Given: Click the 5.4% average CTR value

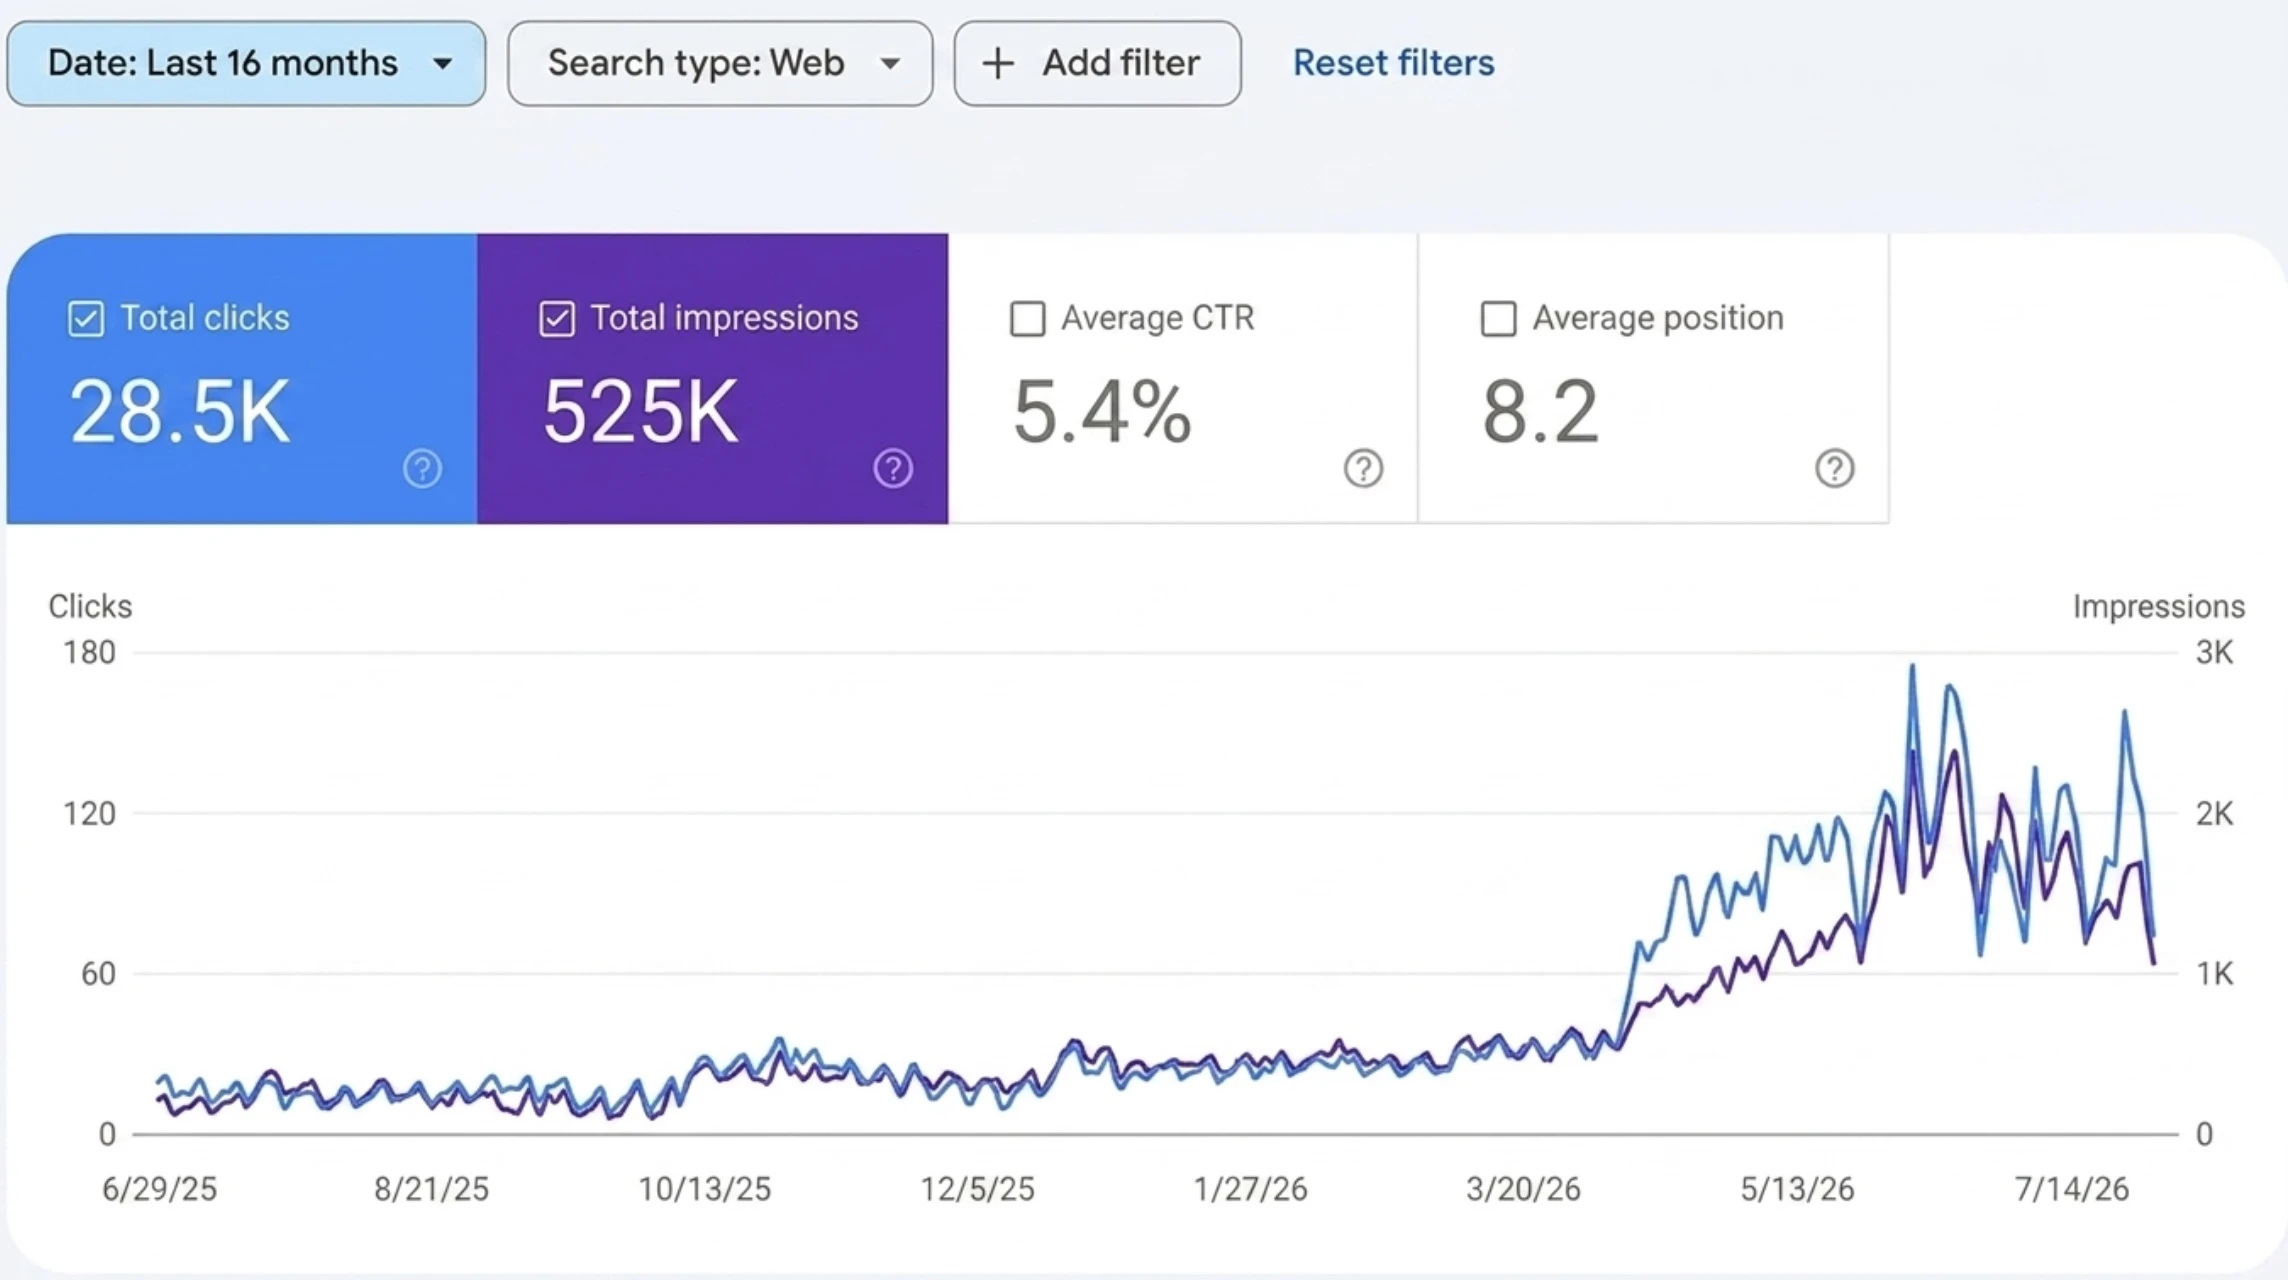Looking at the screenshot, I should pos(1102,411).
